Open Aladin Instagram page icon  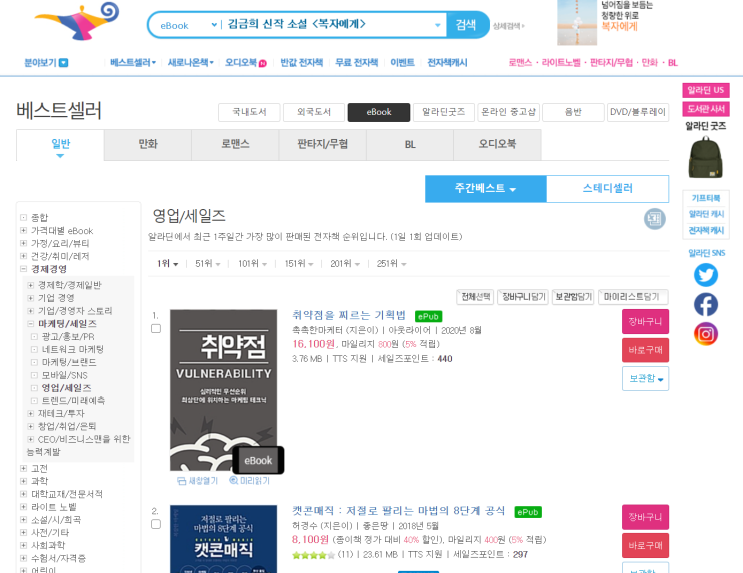click(x=706, y=334)
